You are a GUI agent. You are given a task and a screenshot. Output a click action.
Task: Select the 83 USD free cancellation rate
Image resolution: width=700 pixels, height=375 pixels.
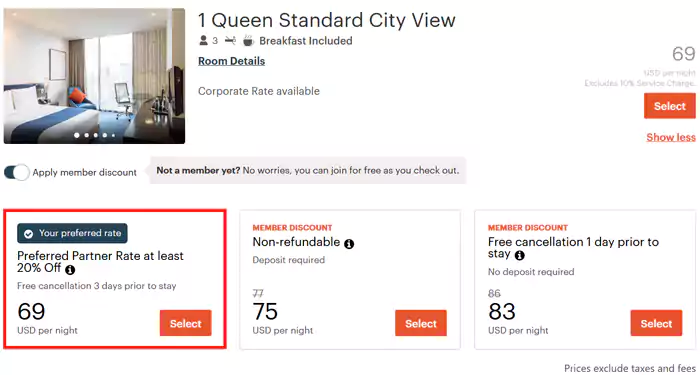tap(656, 323)
